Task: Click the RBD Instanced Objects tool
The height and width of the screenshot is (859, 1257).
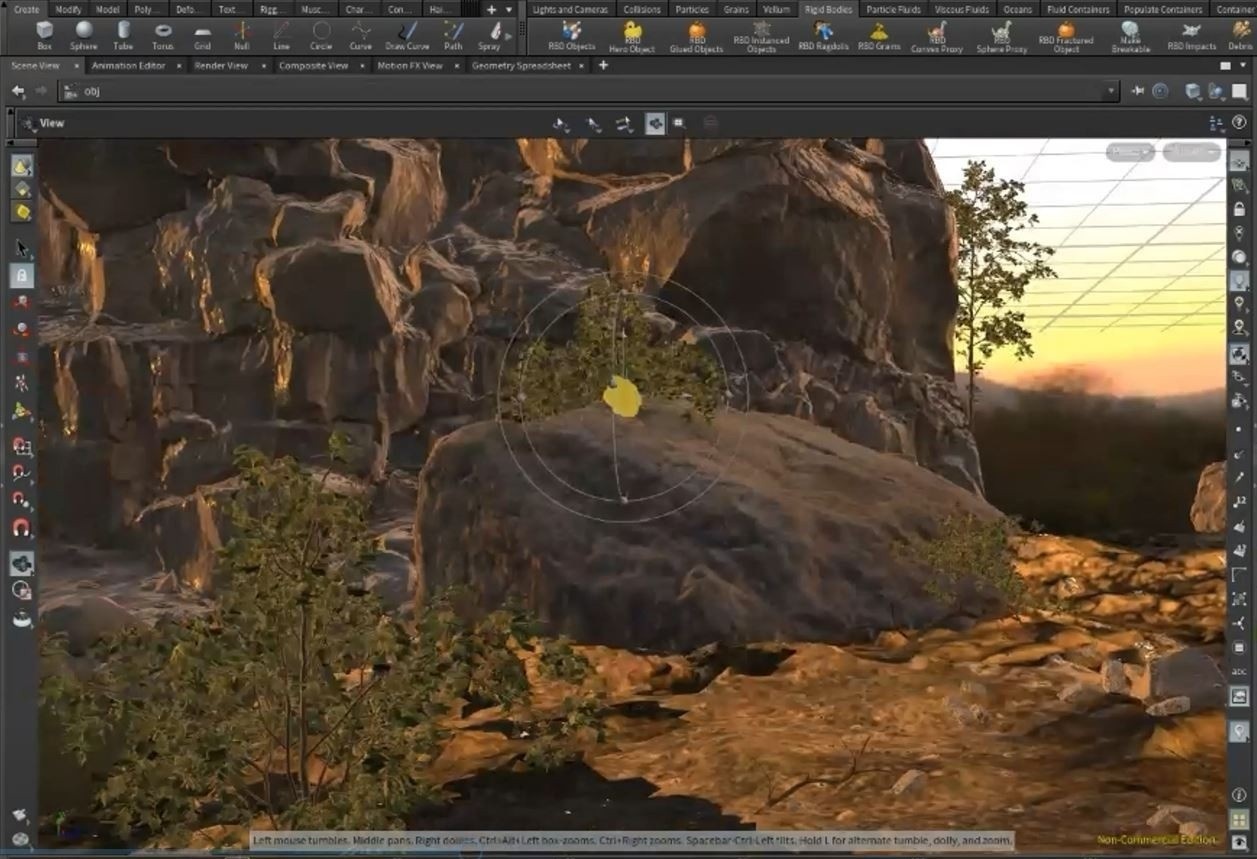Action: (x=762, y=36)
